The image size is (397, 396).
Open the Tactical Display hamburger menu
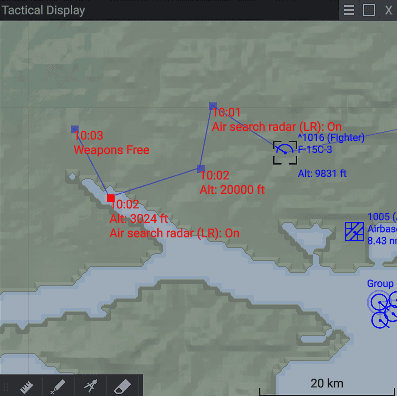pyautogui.click(x=349, y=10)
